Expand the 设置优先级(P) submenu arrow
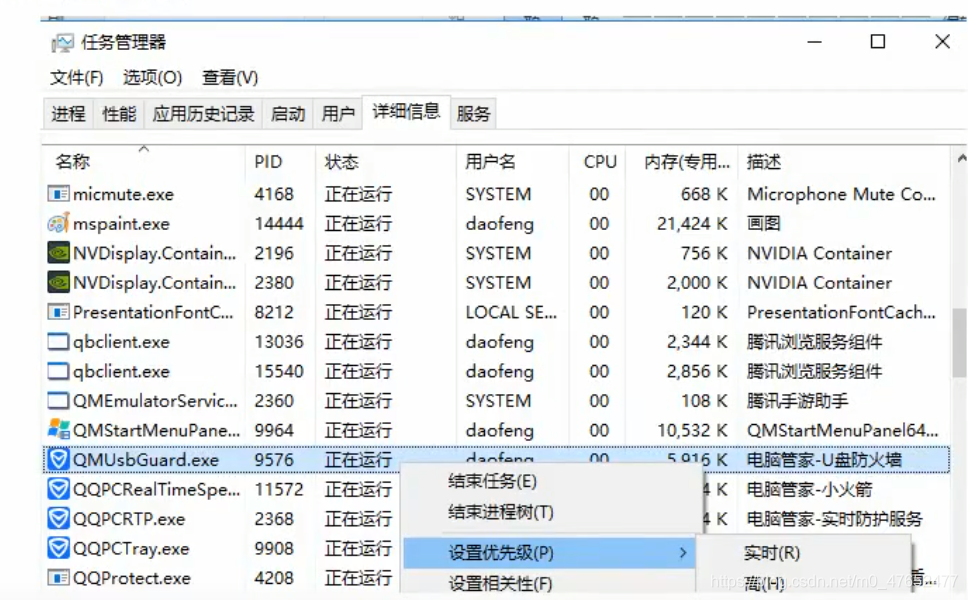968x600 pixels. point(682,552)
